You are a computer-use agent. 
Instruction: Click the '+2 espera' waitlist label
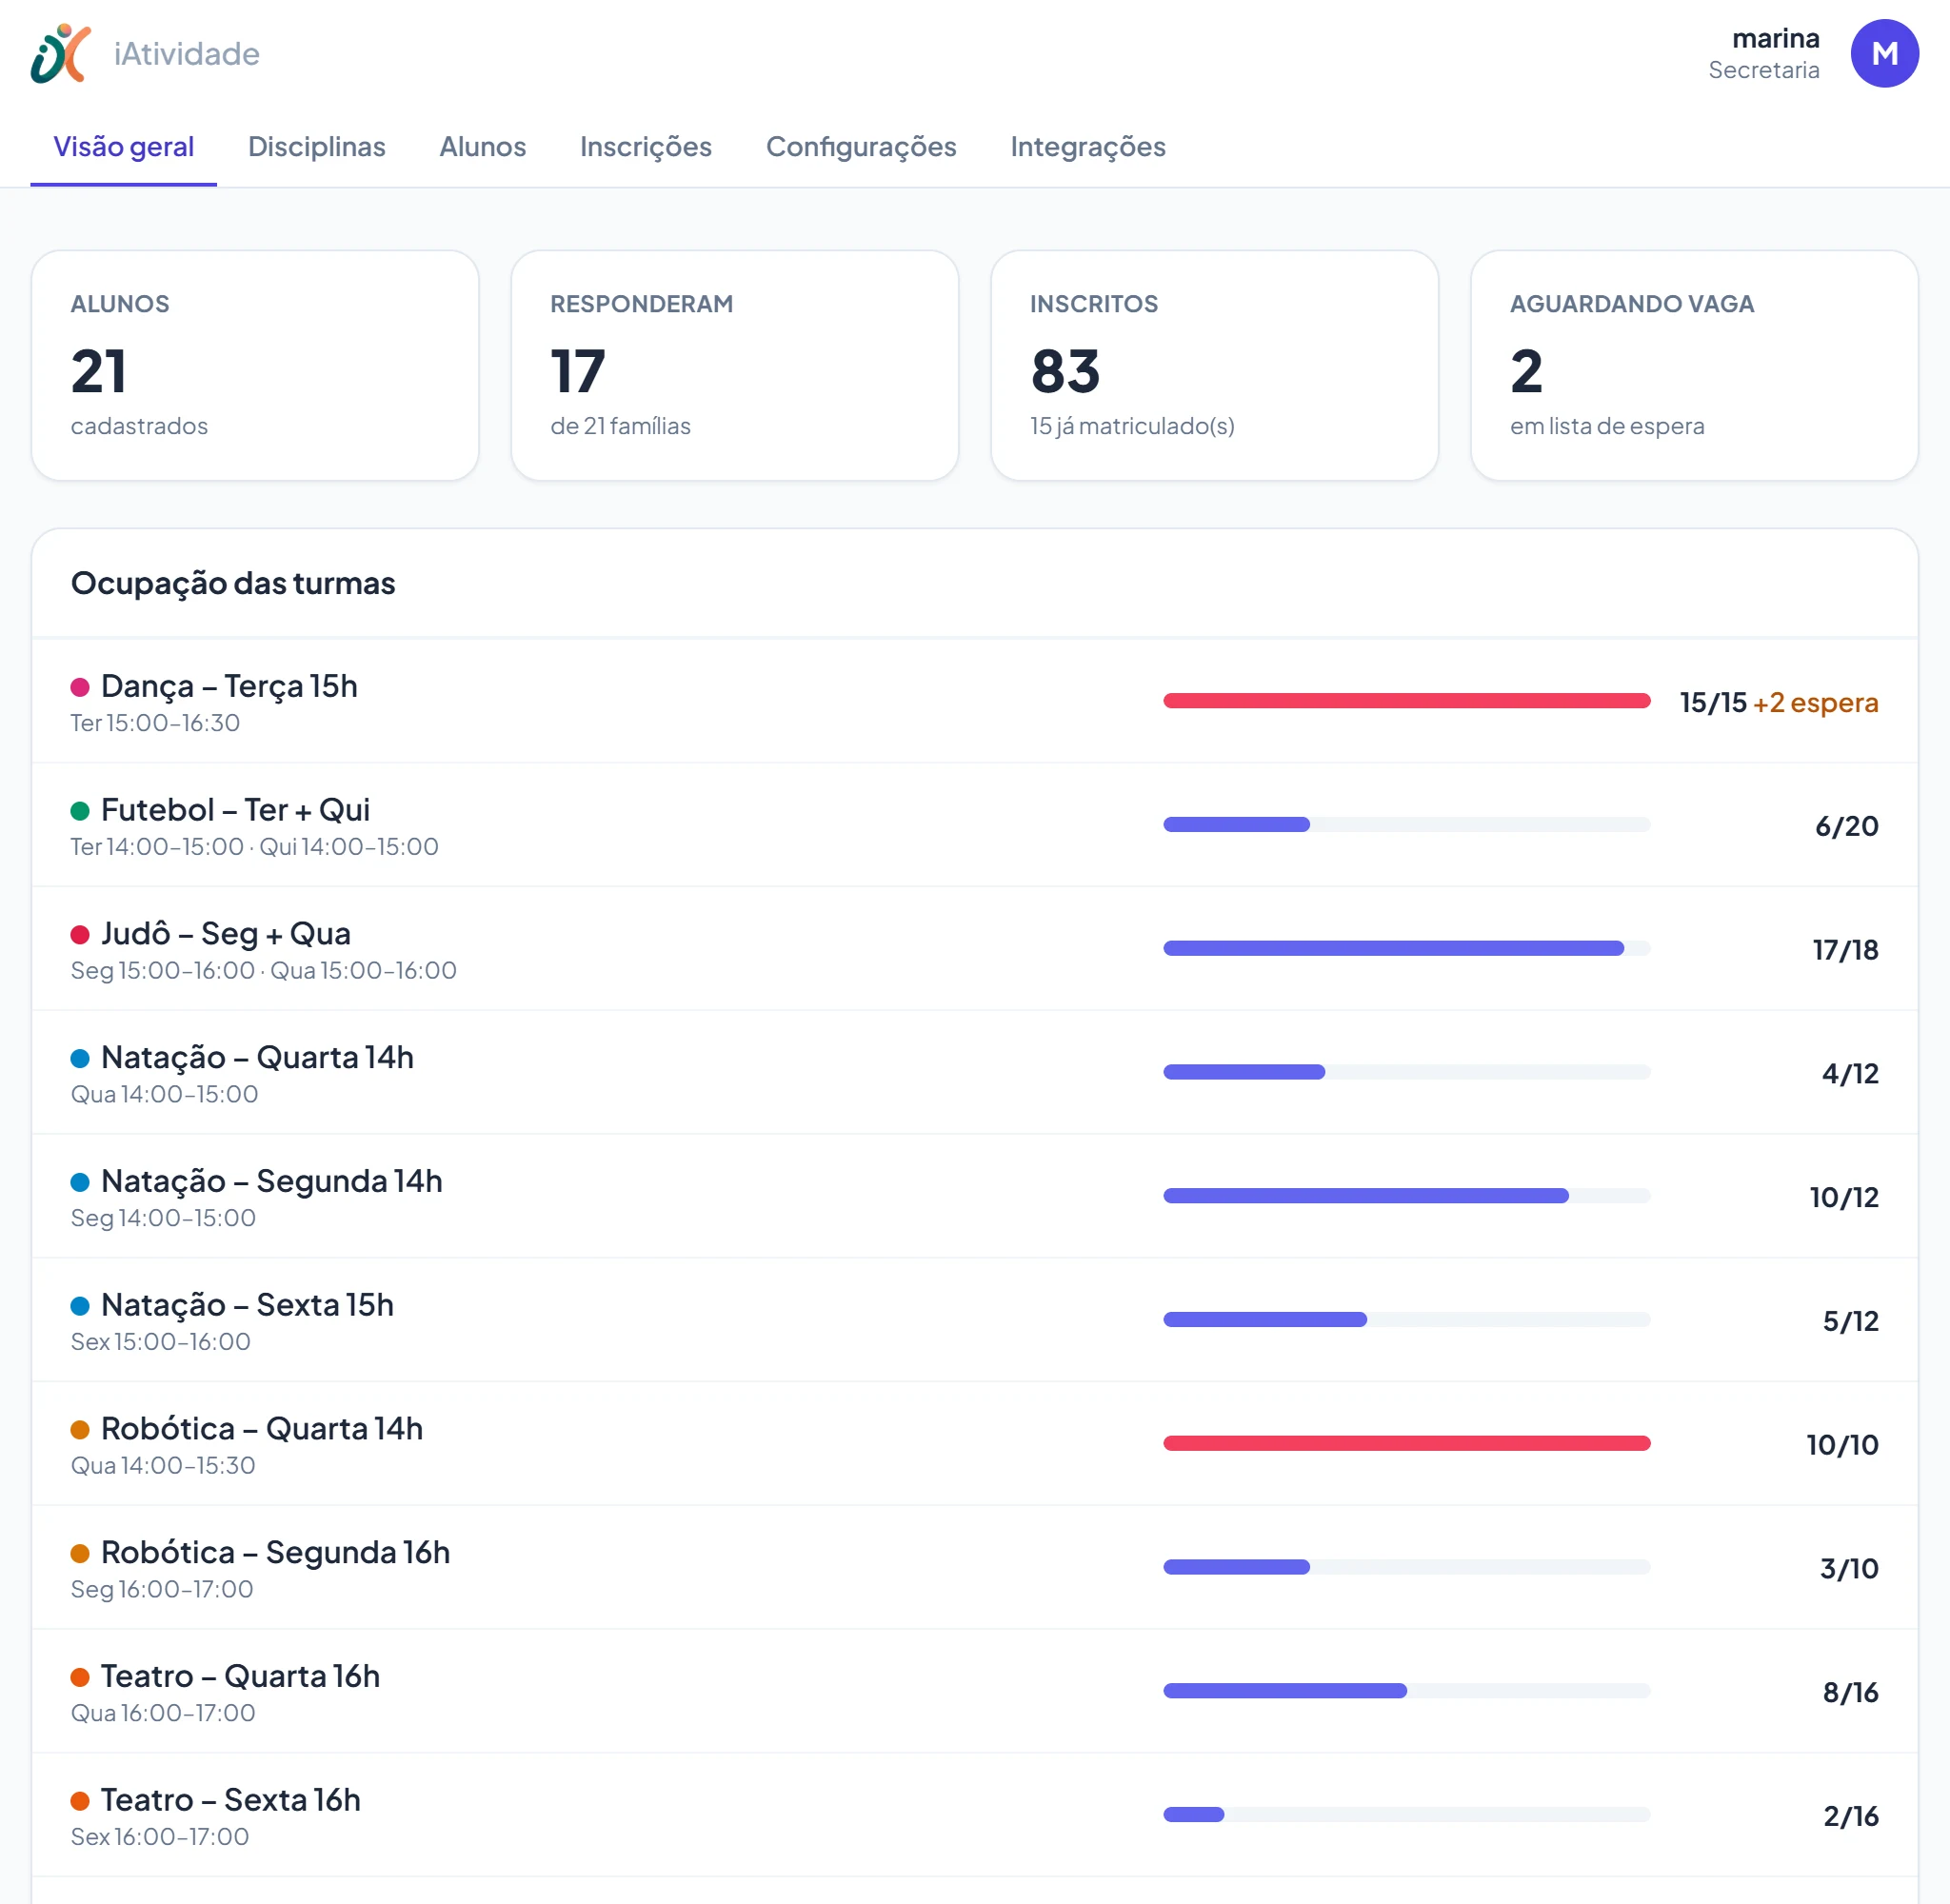pos(1815,703)
